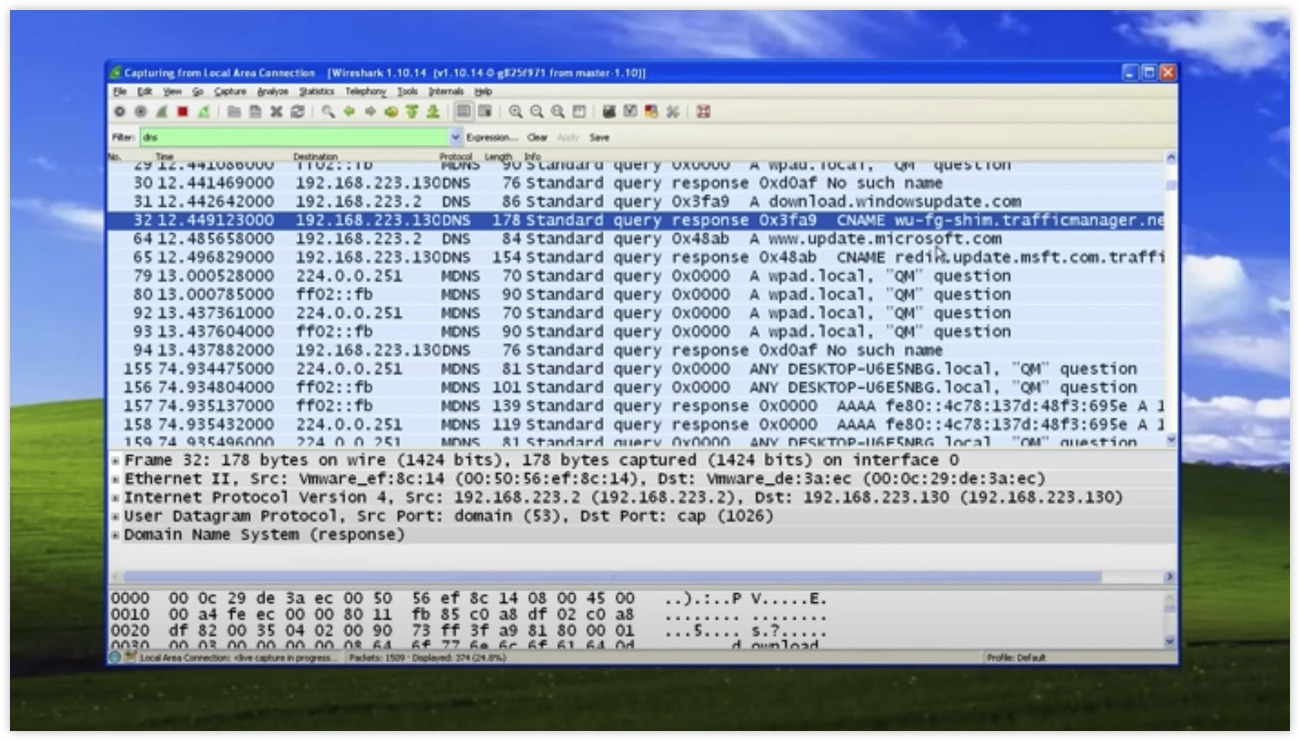This screenshot has width=1300, height=741.
Task: Reset zoom to normal size
Action: [557, 112]
